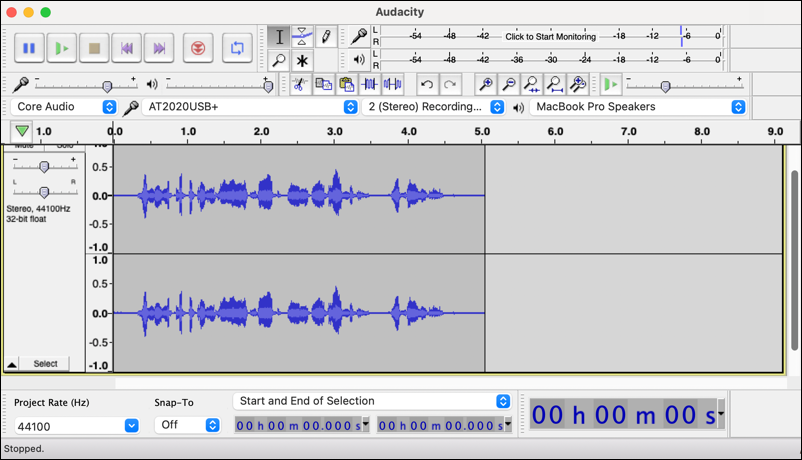
Task: Select the Envelope tool
Action: click(x=301, y=37)
